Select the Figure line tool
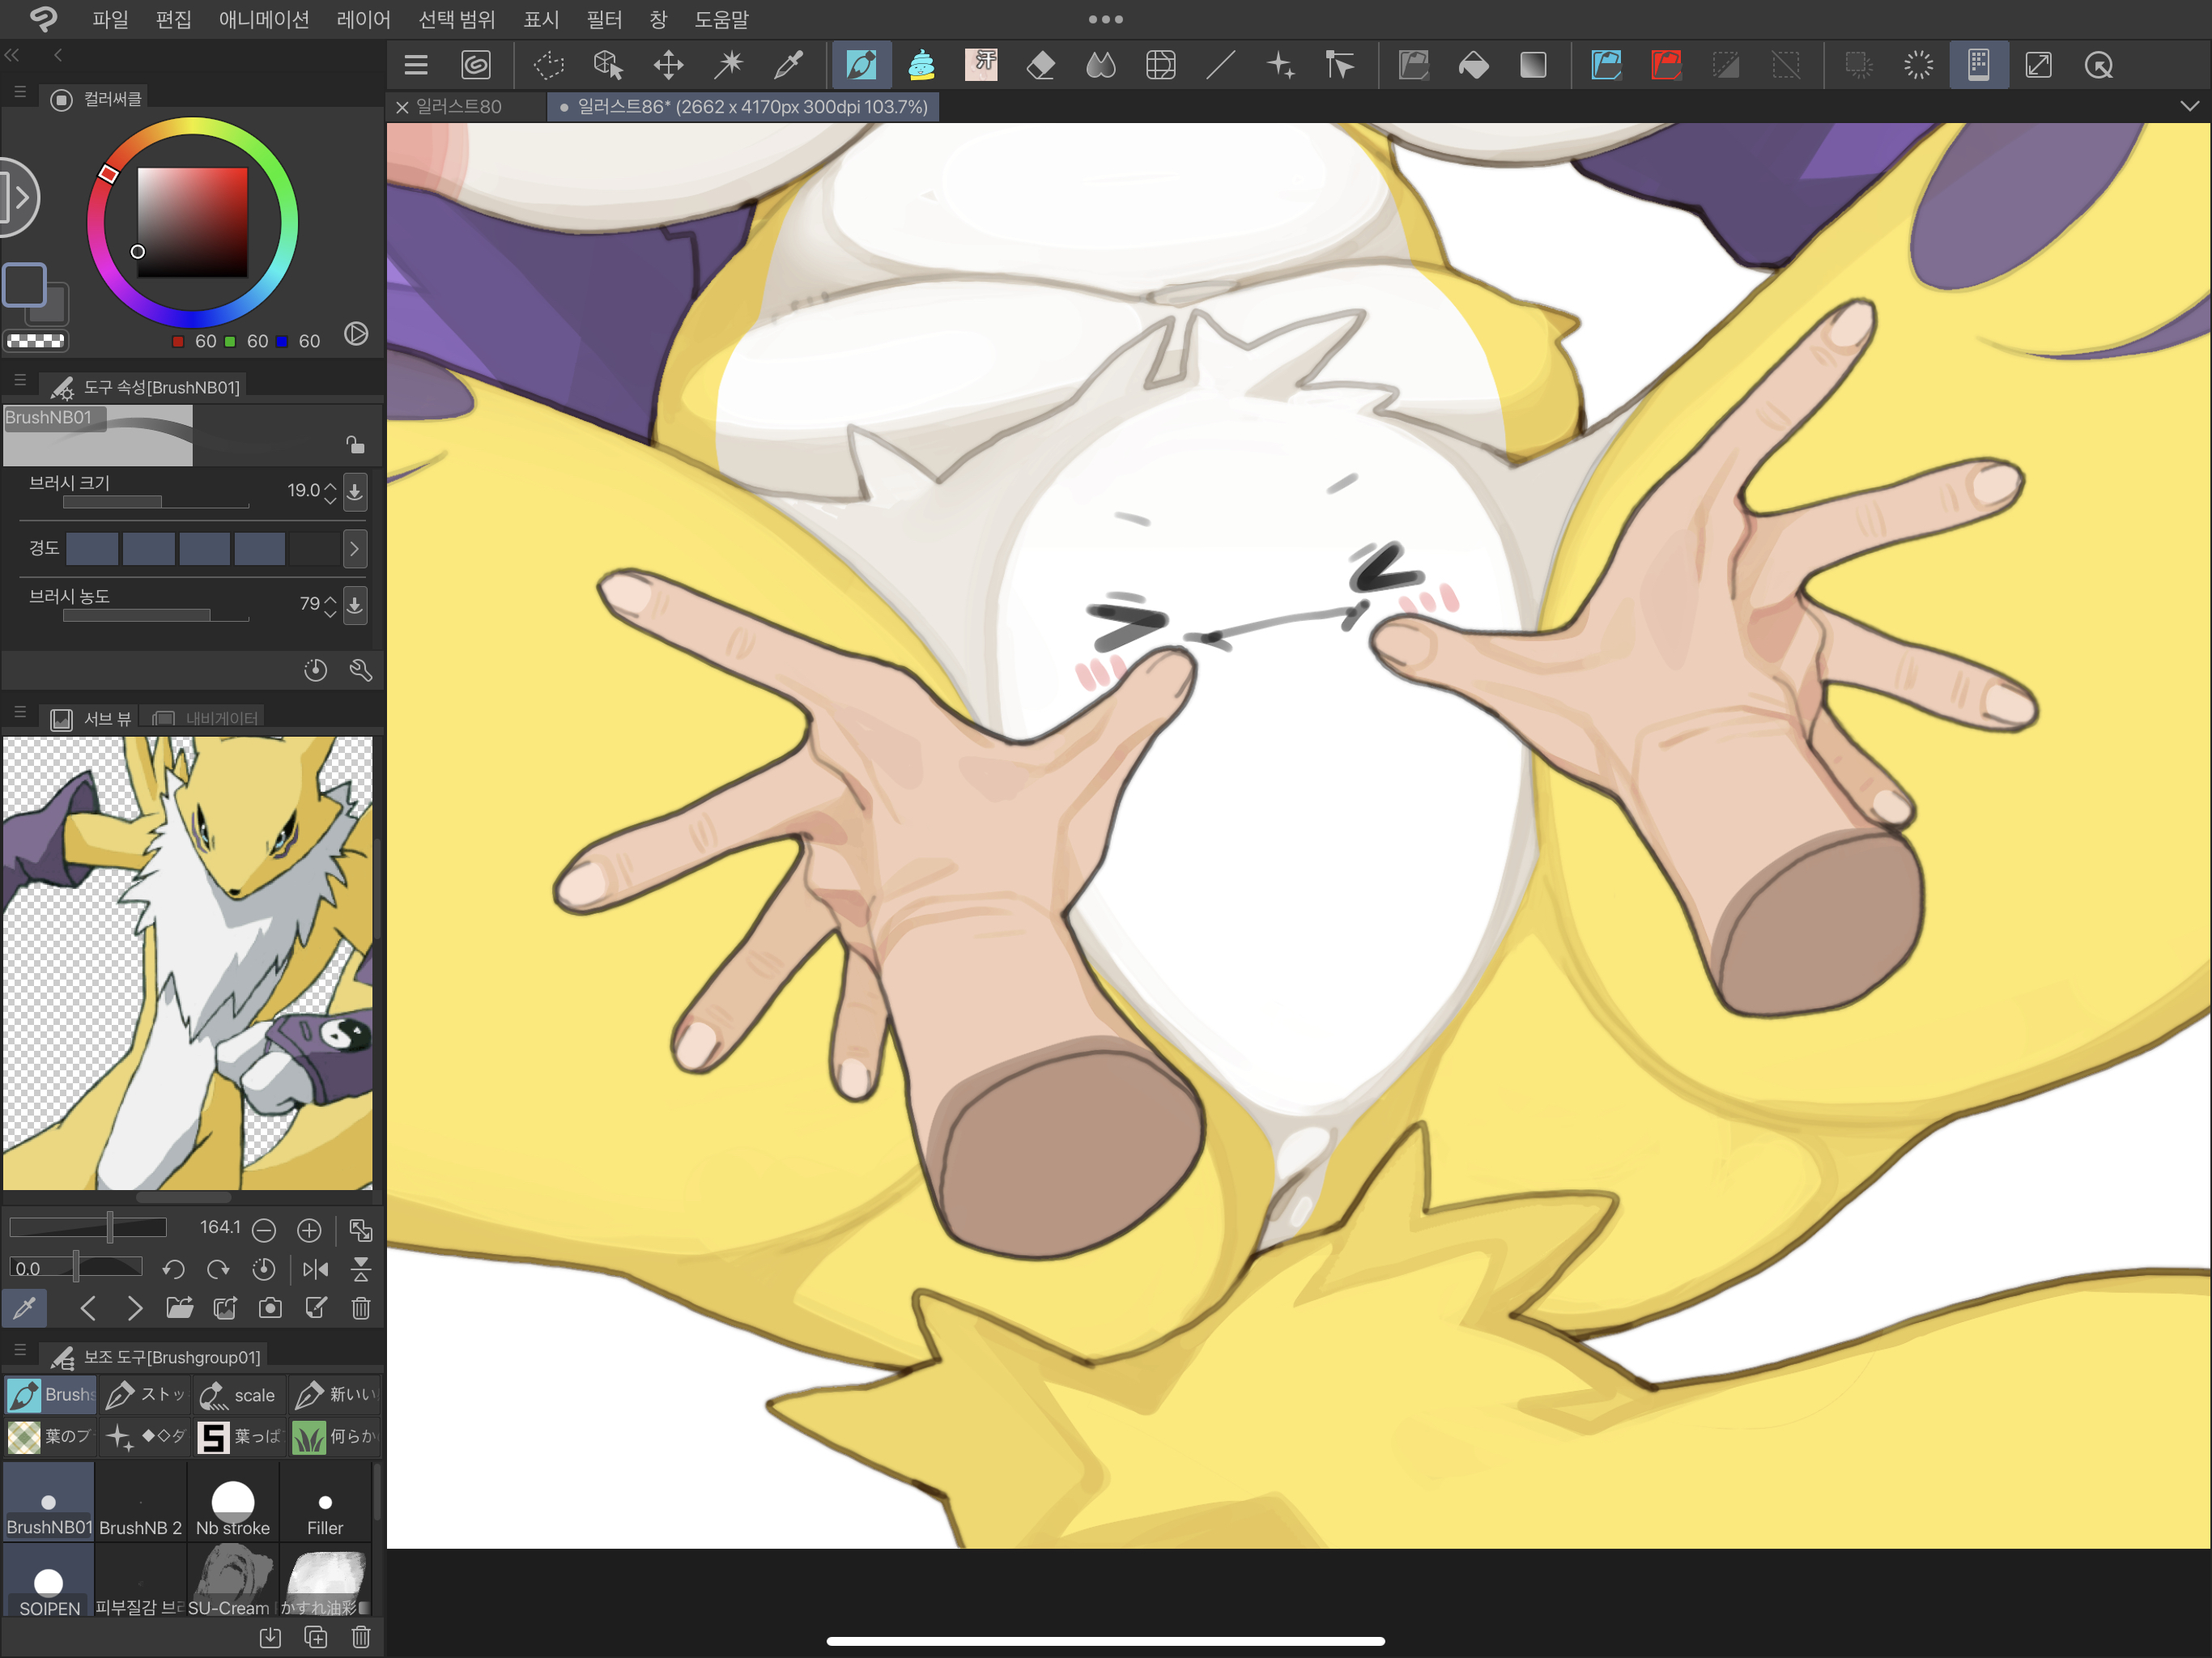The width and height of the screenshot is (2212, 1658). (x=1220, y=66)
